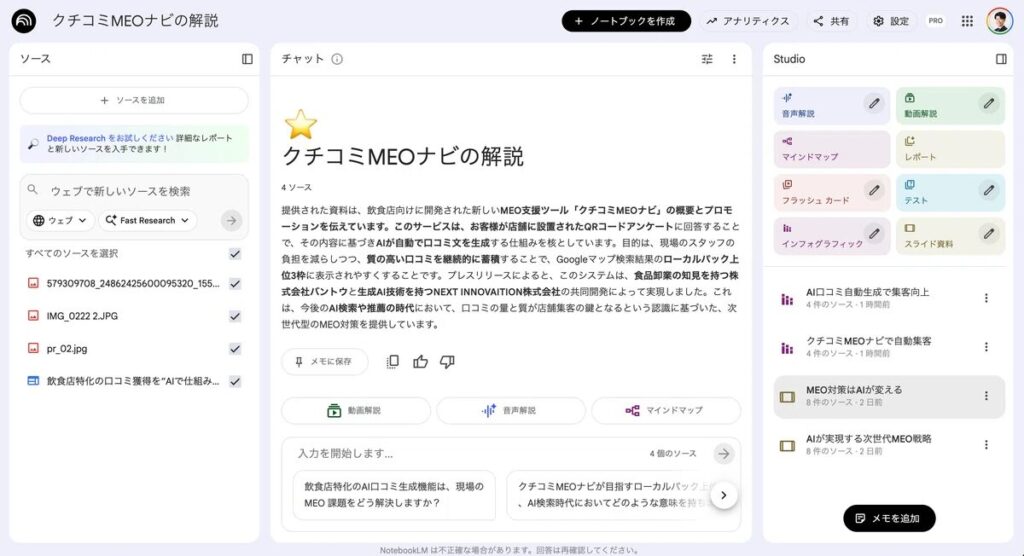
Task: Click the next suggestion arrow in chat
Action: [723, 495]
